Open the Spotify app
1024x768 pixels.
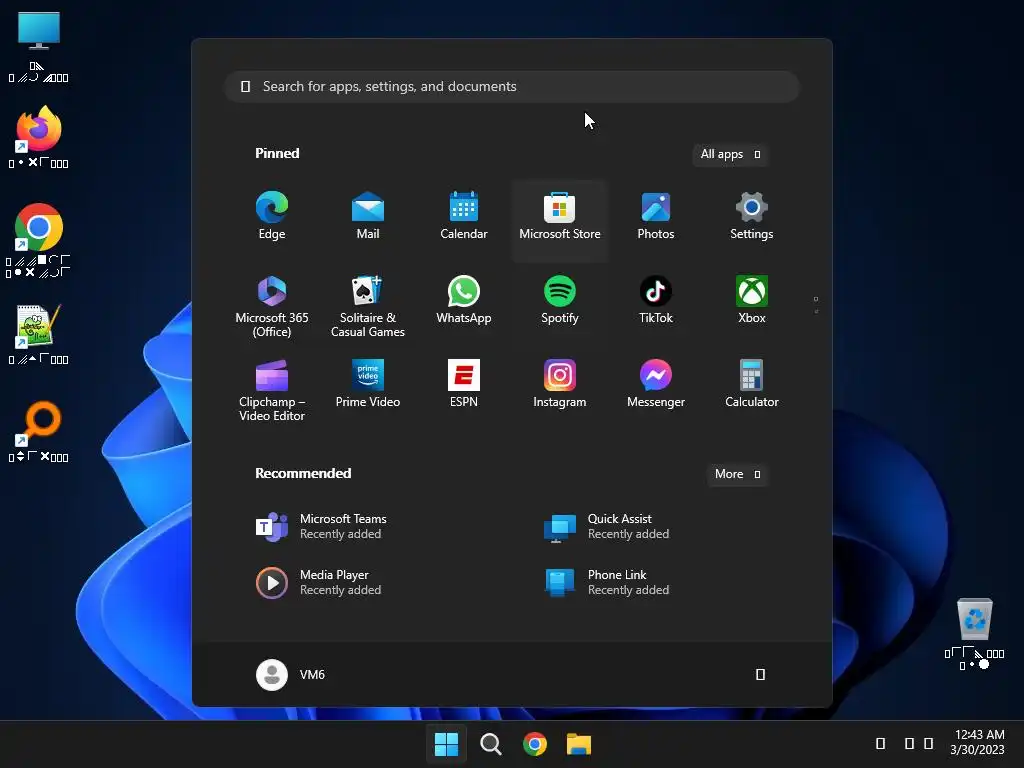560,300
